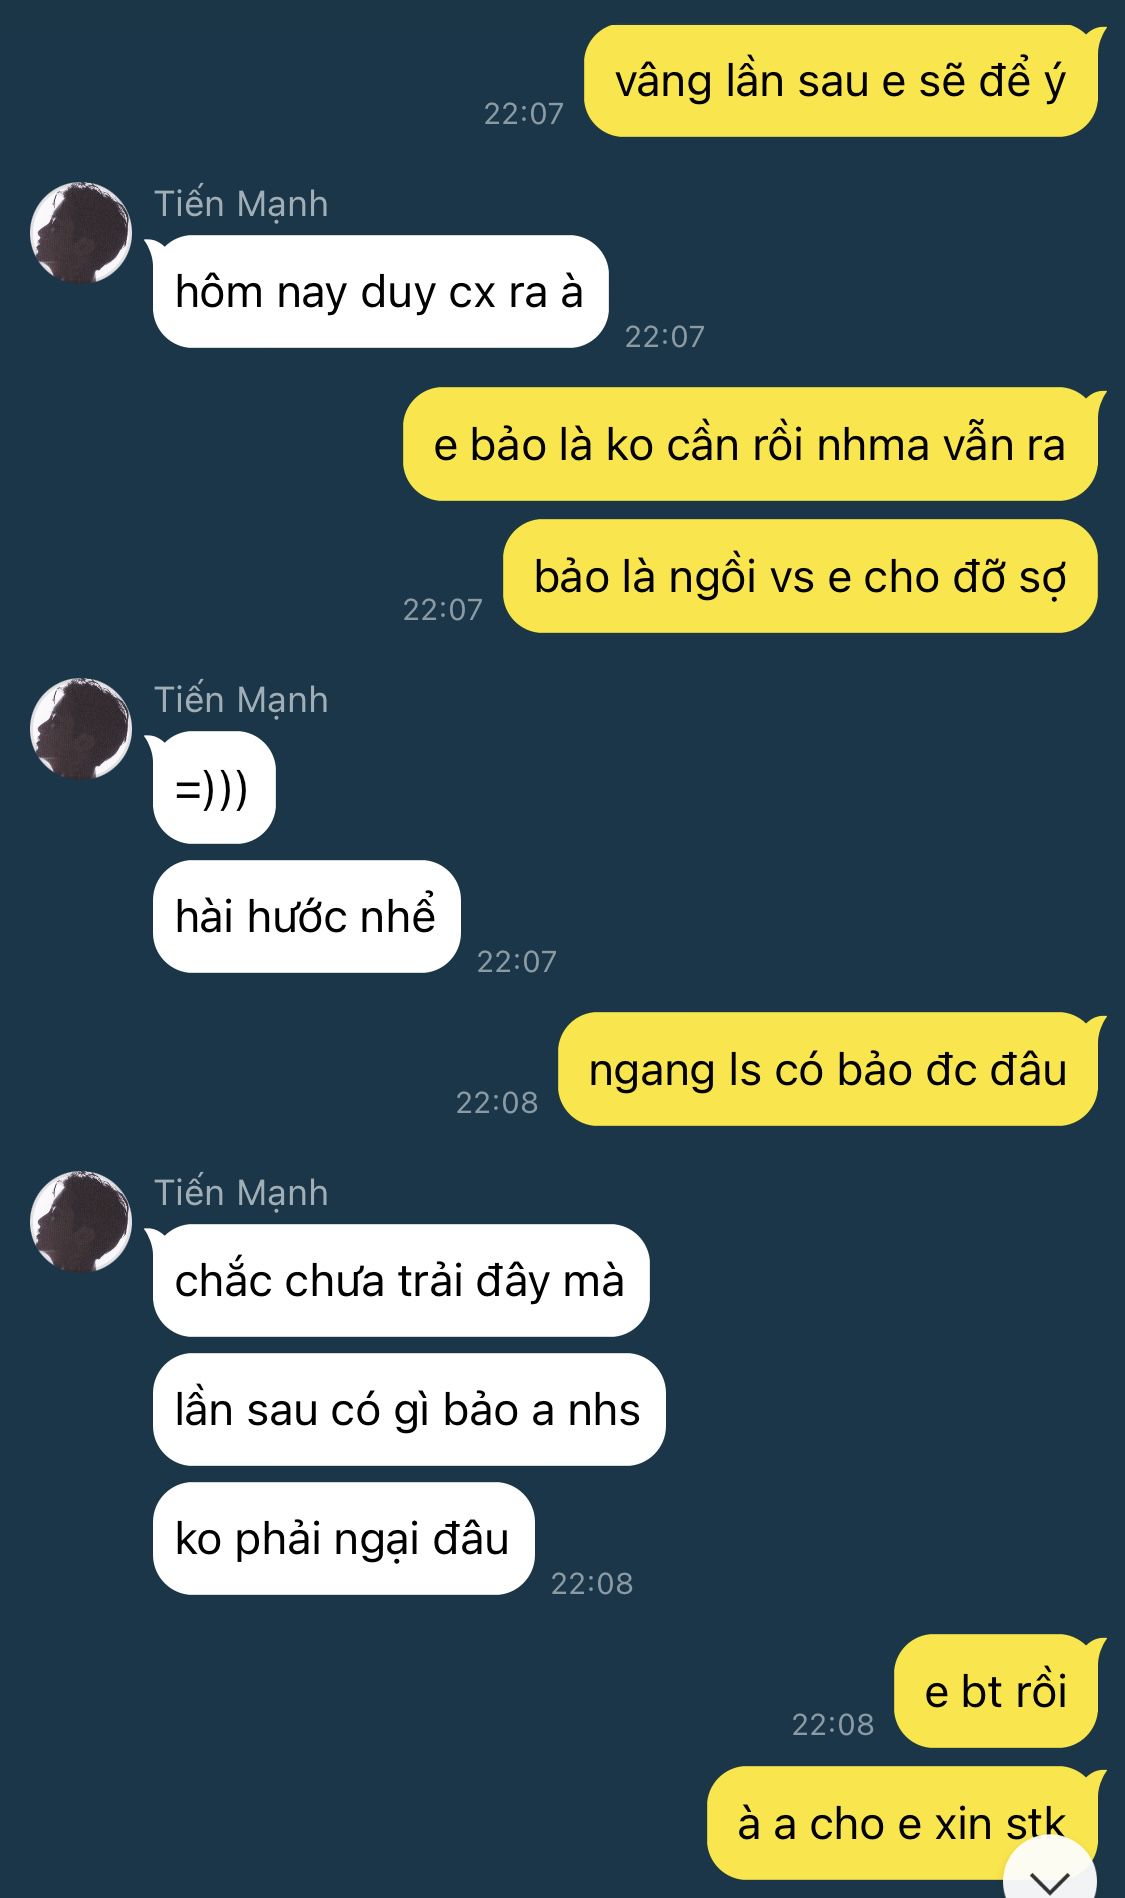Tap sender name Tiến Mạnh above 'chắc chưa trải đây mà'
Screen dimensions: 1125x1898
[241, 1193]
